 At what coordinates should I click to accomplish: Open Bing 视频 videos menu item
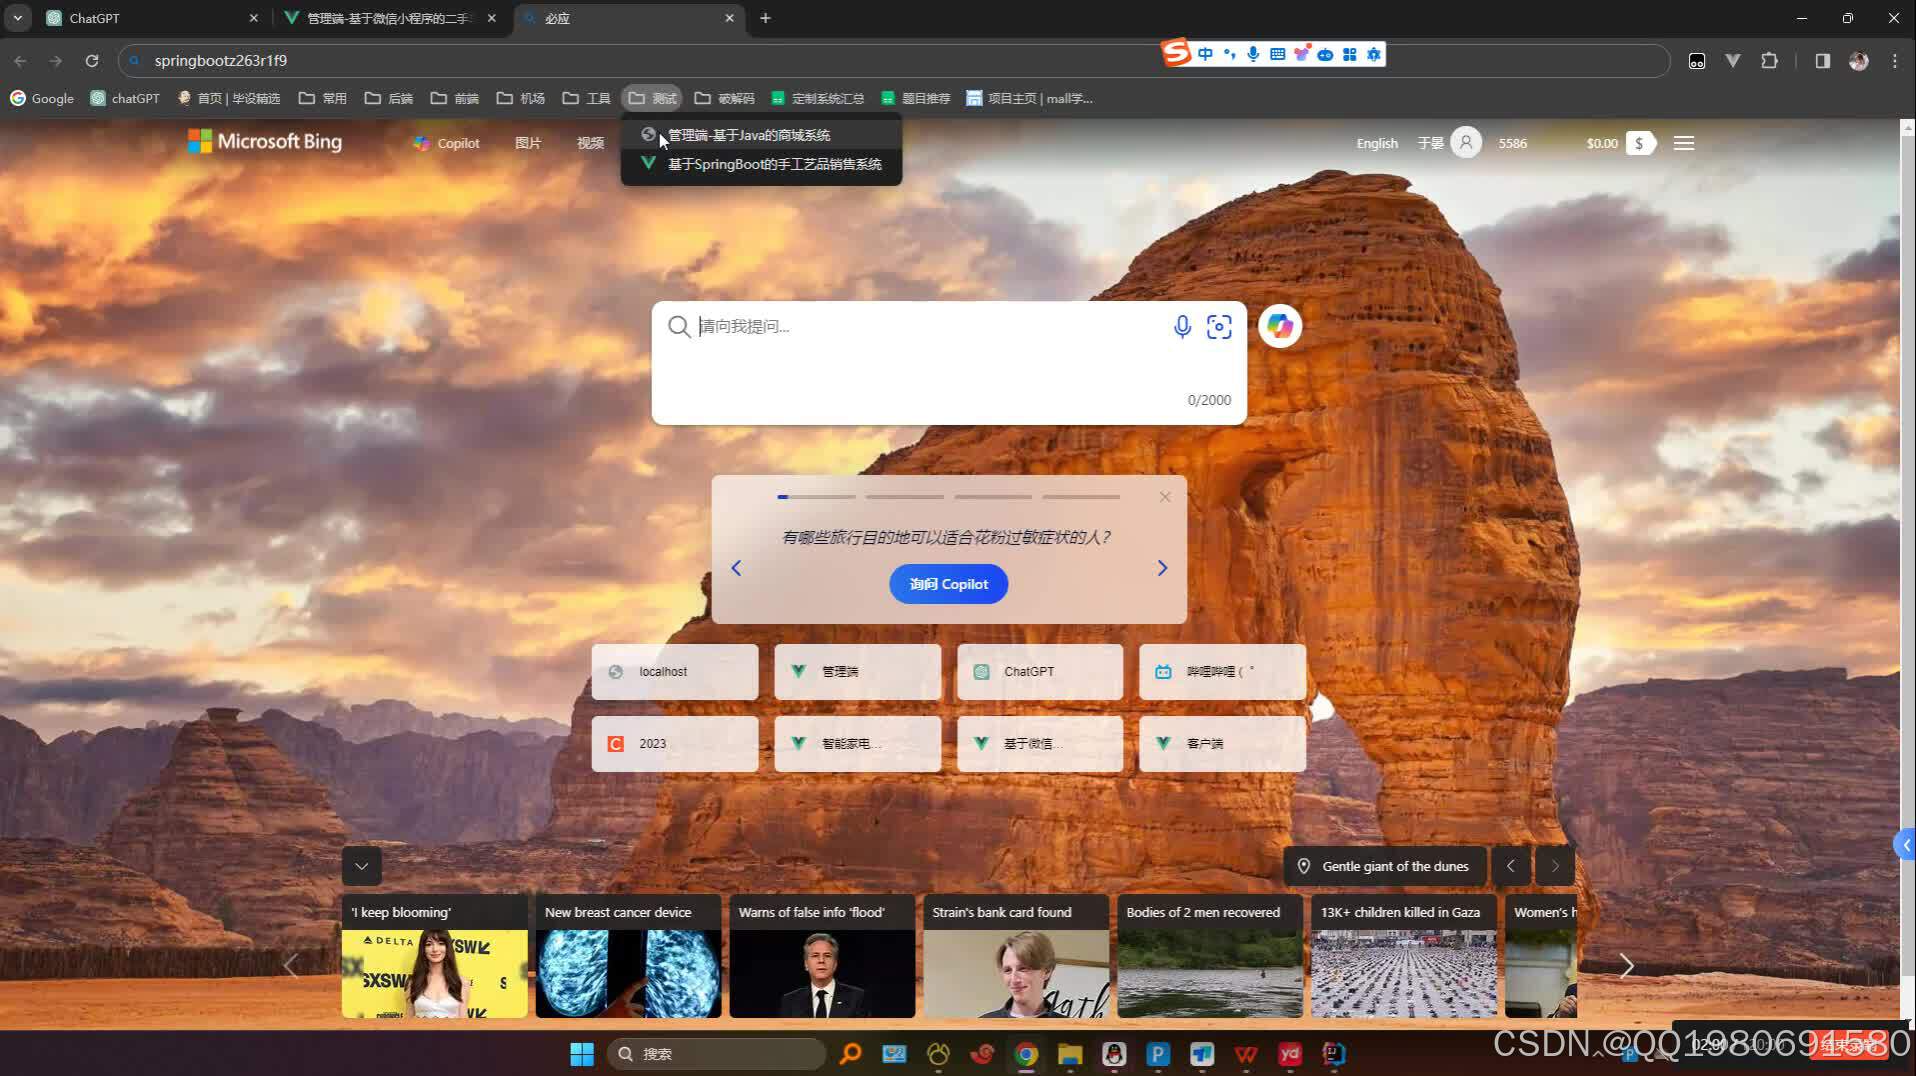(590, 143)
